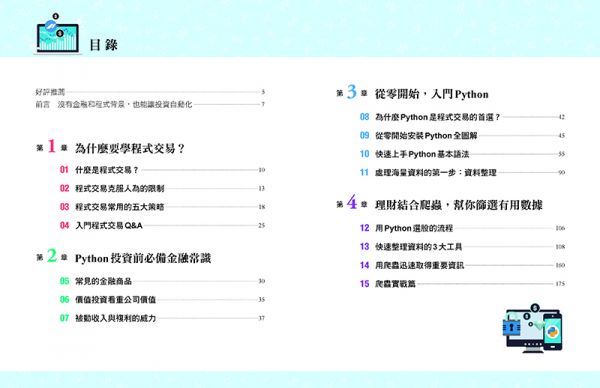The height and width of the screenshot is (388, 600).
Task: Go to section 03 程式交易常用的五大策略
Action: pyautogui.click(x=162, y=207)
